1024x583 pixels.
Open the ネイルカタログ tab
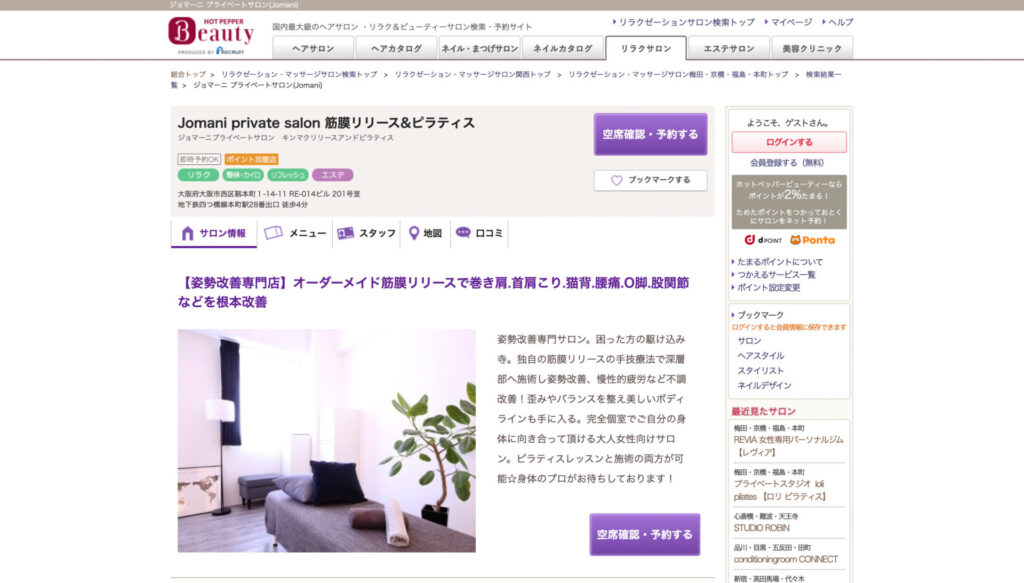pyautogui.click(x=563, y=48)
